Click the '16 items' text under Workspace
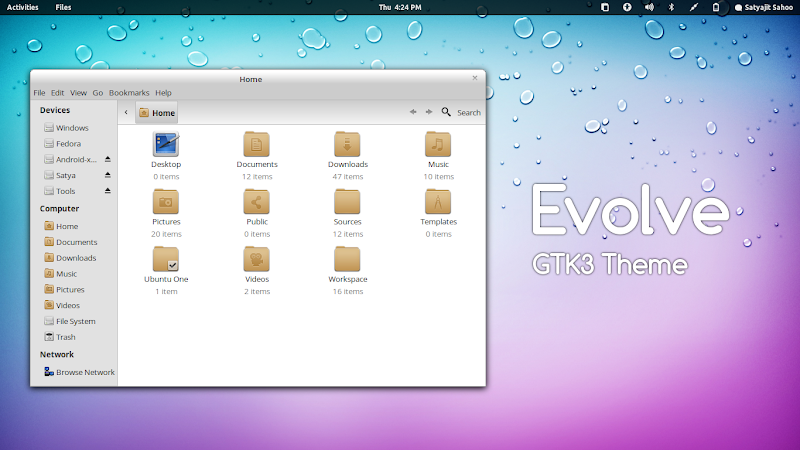Viewport: 800px width, 450px height. [347, 291]
